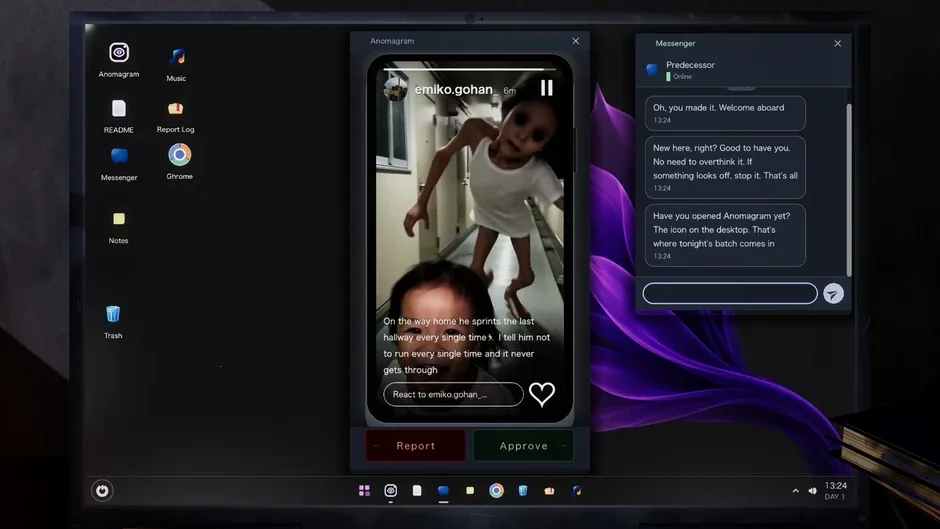Switch to Ghrome in the taskbar
Screen dimensions: 940x529
[x=496, y=491]
